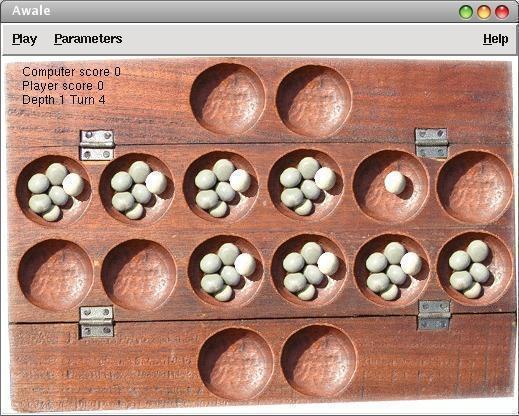The width and height of the screenshot is (519, 416).
Task: Open the Help menu
Action: [495, 39]
